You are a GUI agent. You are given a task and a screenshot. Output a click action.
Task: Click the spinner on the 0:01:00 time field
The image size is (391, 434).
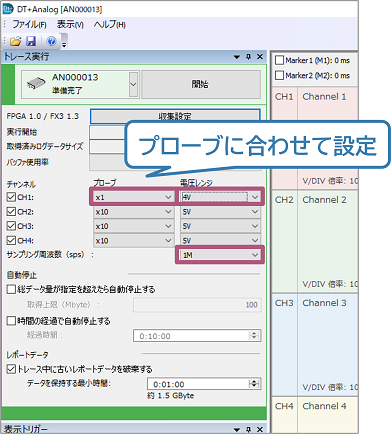click(x=254, y=384)
